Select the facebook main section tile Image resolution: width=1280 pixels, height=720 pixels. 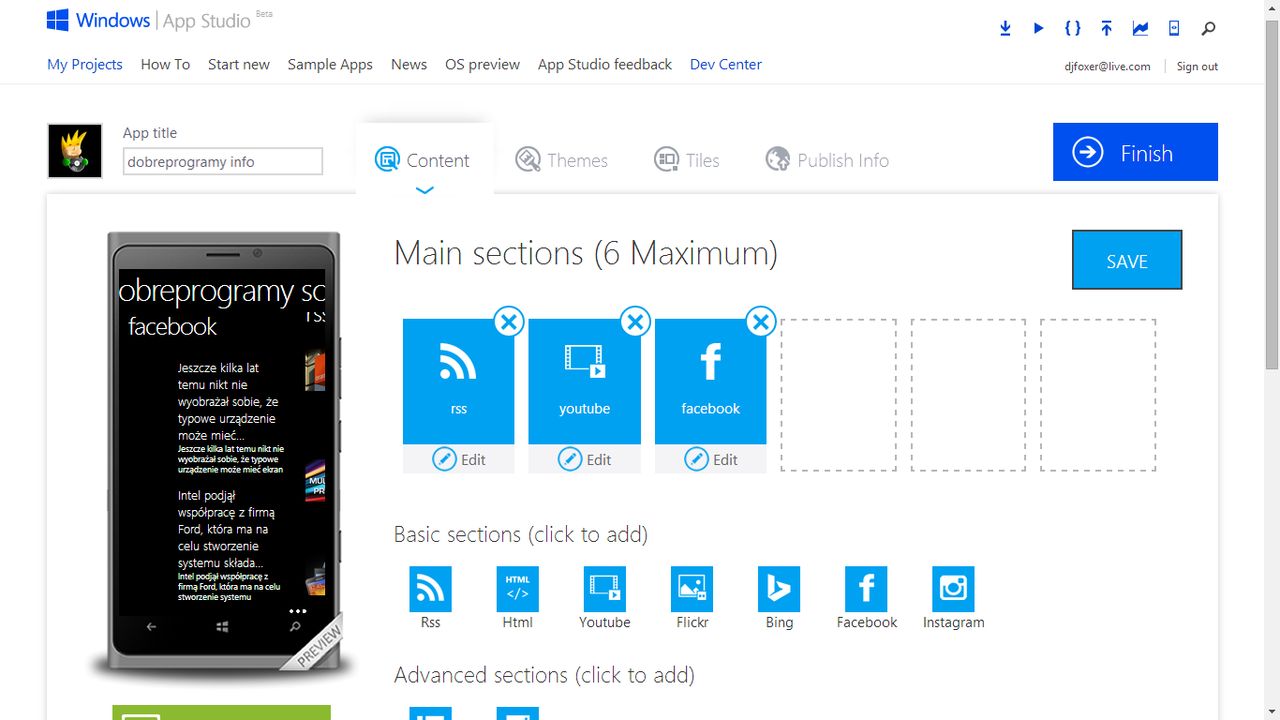point(710,381)
